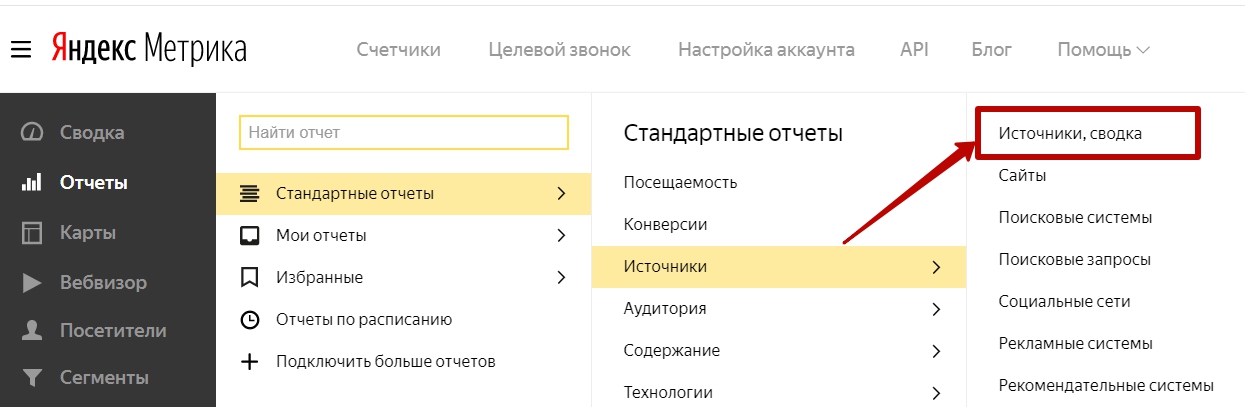The width and height of the screenshot is (1245, 407).
Task: Expand the Стандартные отчеты chevron
Action: (x=561, y=193)
